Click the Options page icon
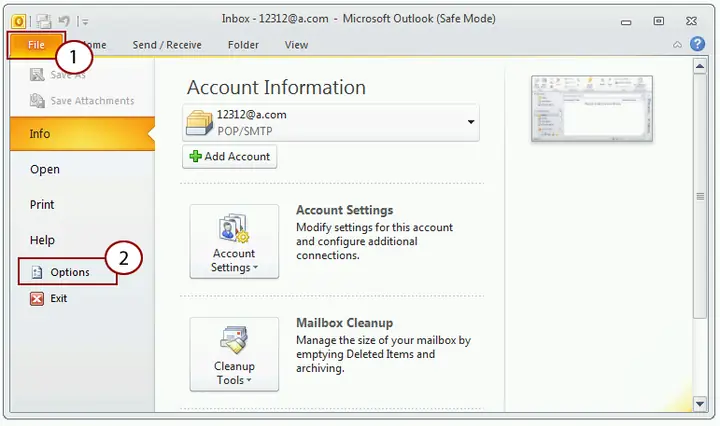 point(37,272)
